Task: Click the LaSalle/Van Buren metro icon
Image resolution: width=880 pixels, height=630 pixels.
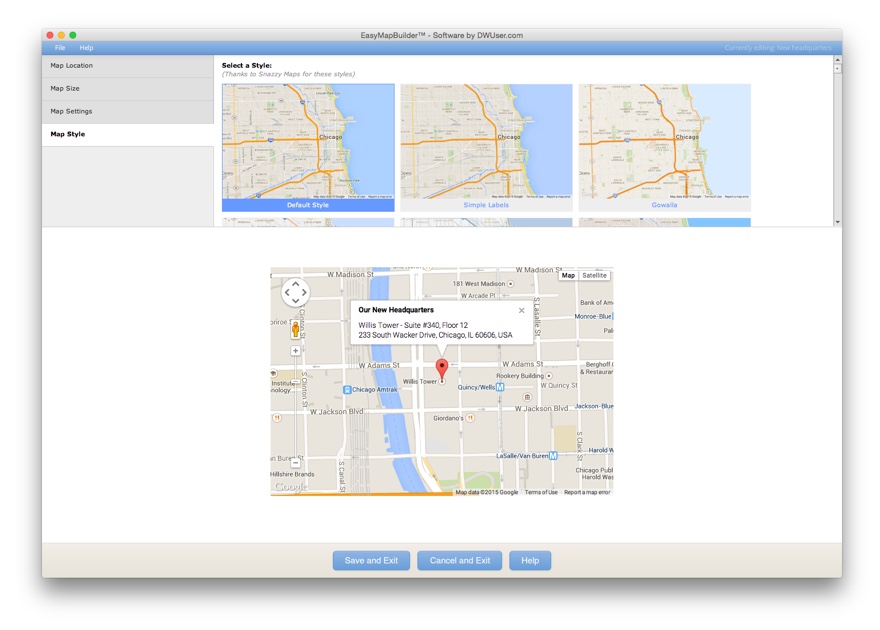Action: pyautogui.click(x=553, y=456)
